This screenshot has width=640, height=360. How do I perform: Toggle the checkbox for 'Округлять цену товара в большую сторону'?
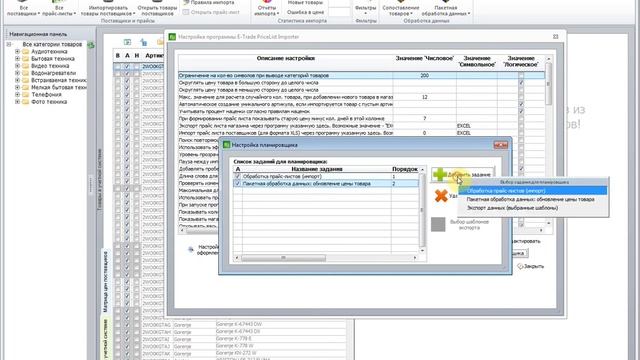coord(521,82)
